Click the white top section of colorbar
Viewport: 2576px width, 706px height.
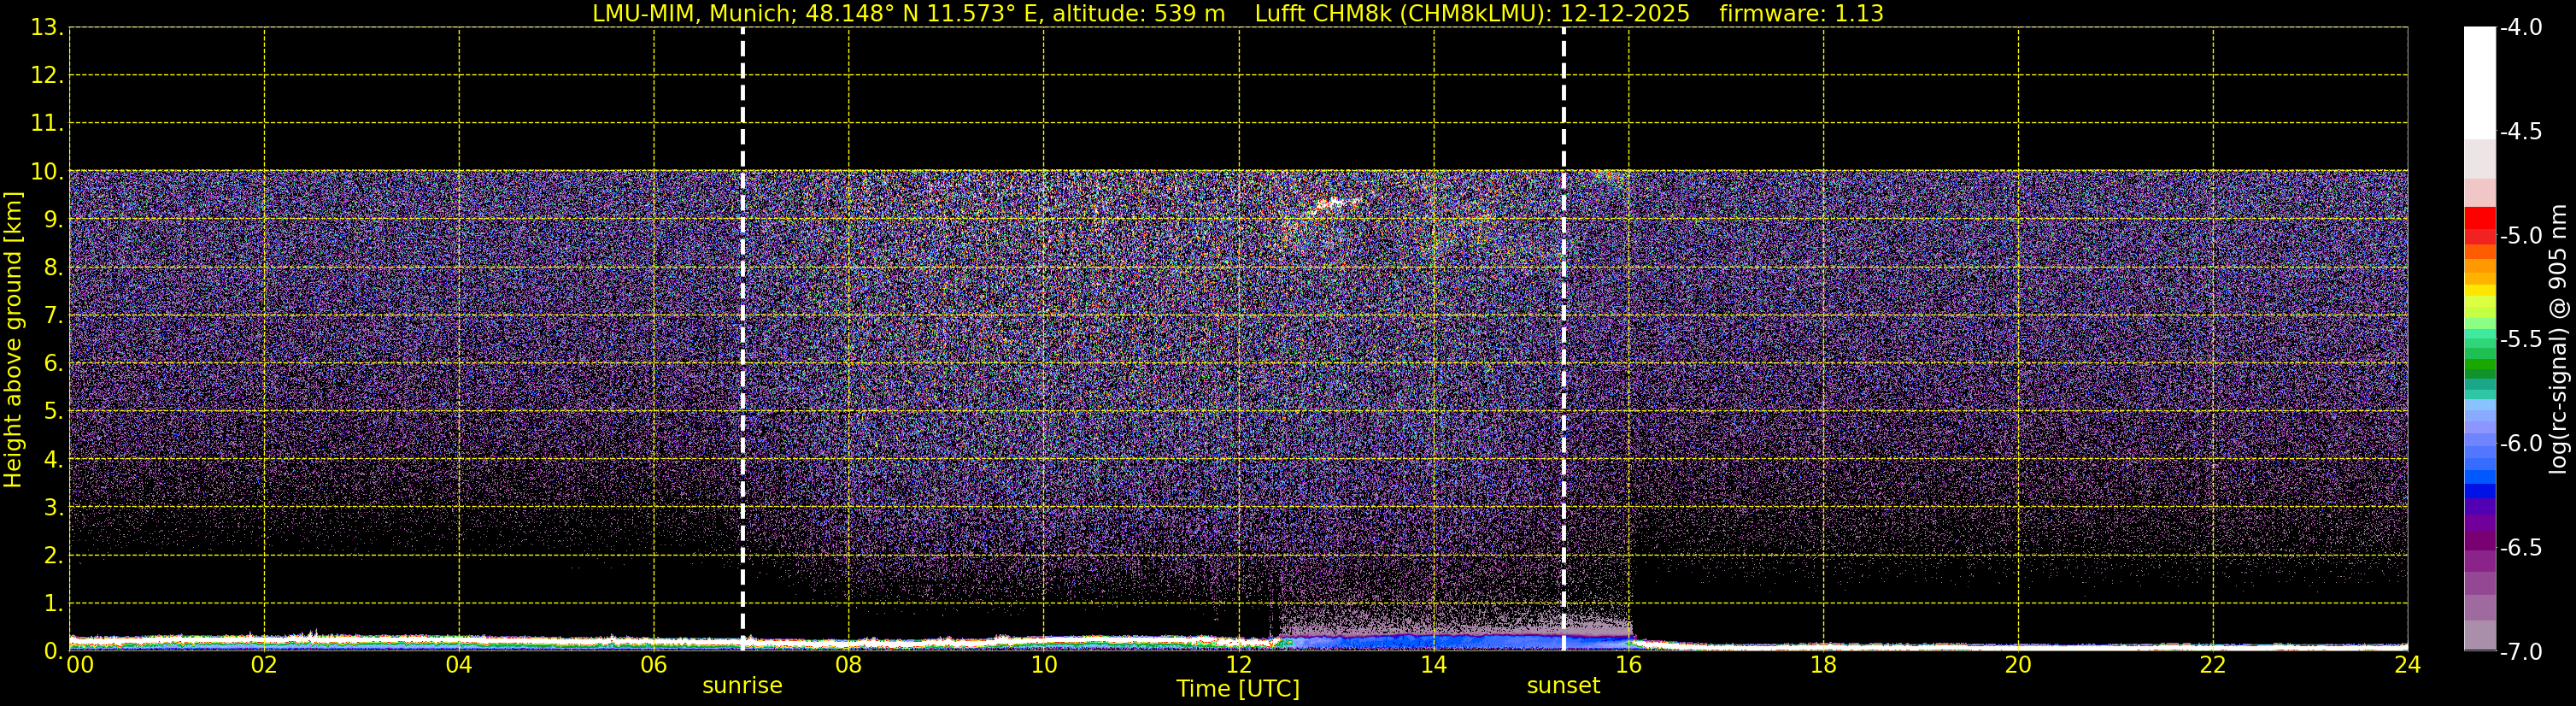pos(2479,80)
